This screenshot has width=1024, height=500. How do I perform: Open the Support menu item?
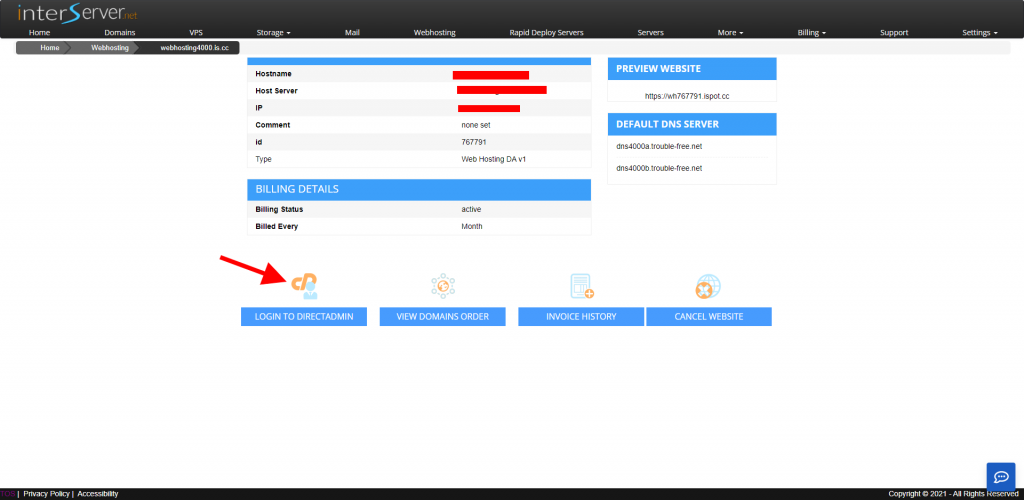[x=893, y=33]
